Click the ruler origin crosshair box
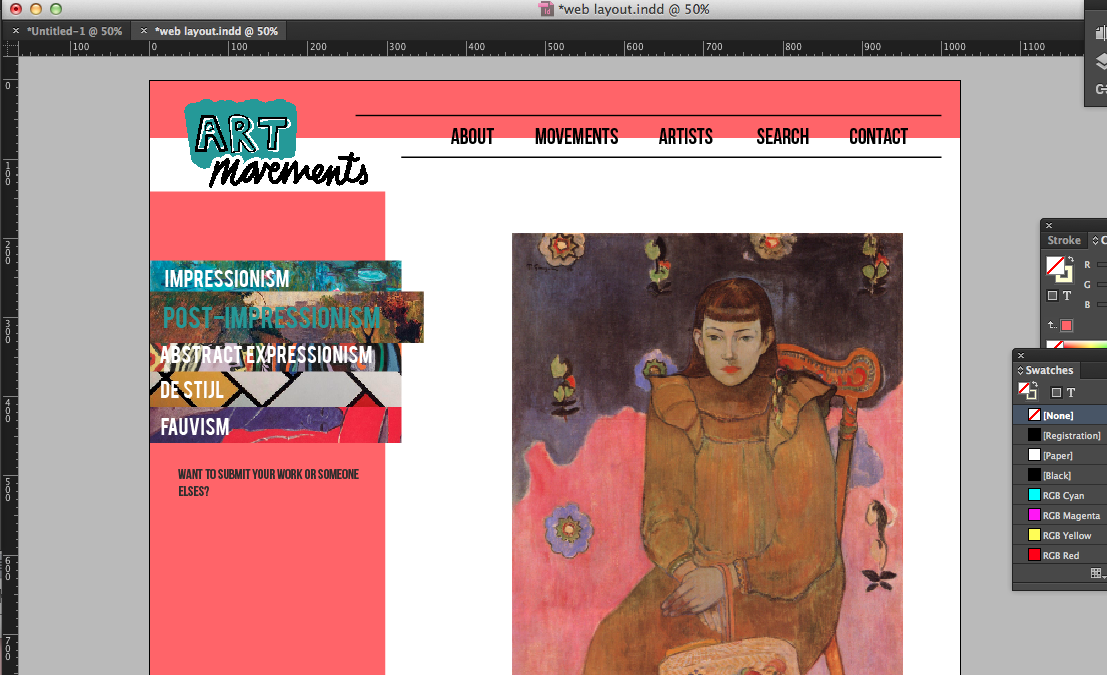Screen dimensions: 1107x675 click(10, 48)
